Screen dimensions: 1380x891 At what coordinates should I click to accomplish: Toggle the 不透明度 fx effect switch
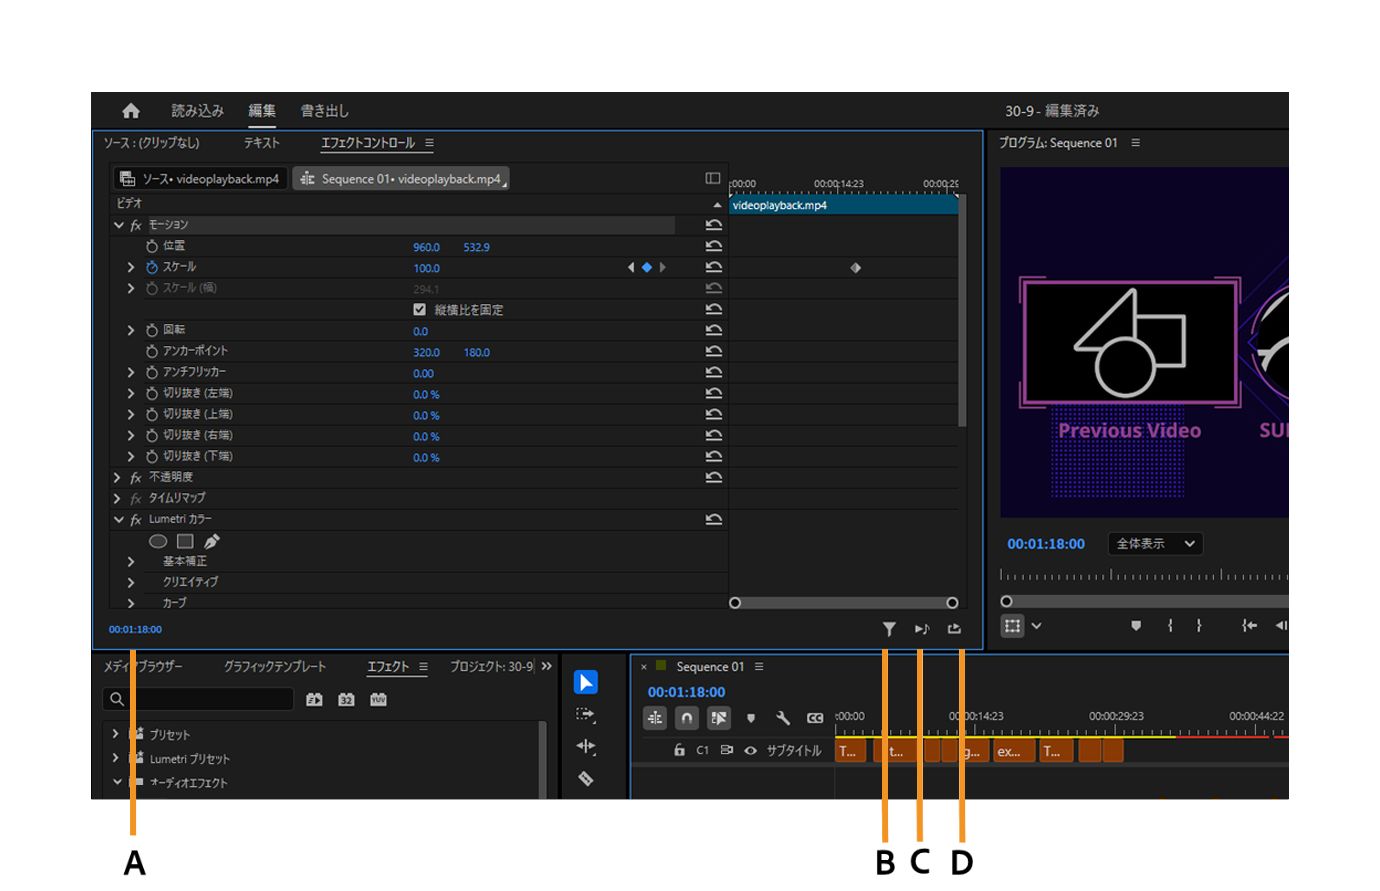point(136,477)
